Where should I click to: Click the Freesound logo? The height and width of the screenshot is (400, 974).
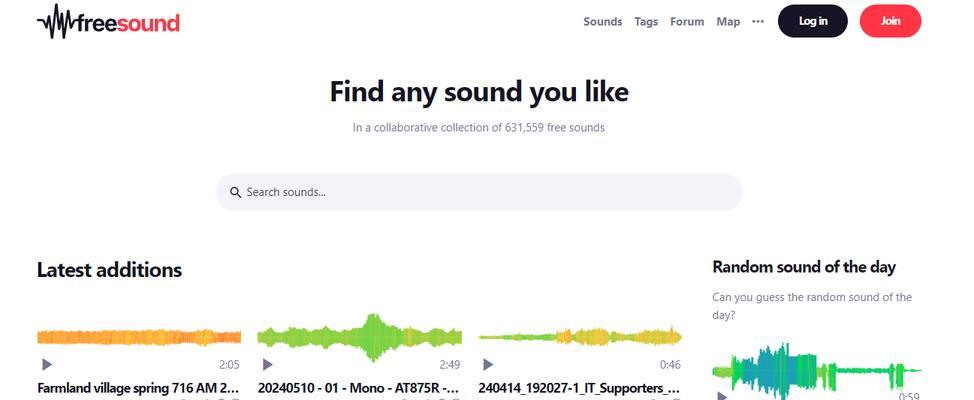pyautogui.click(x=108, y=21)
